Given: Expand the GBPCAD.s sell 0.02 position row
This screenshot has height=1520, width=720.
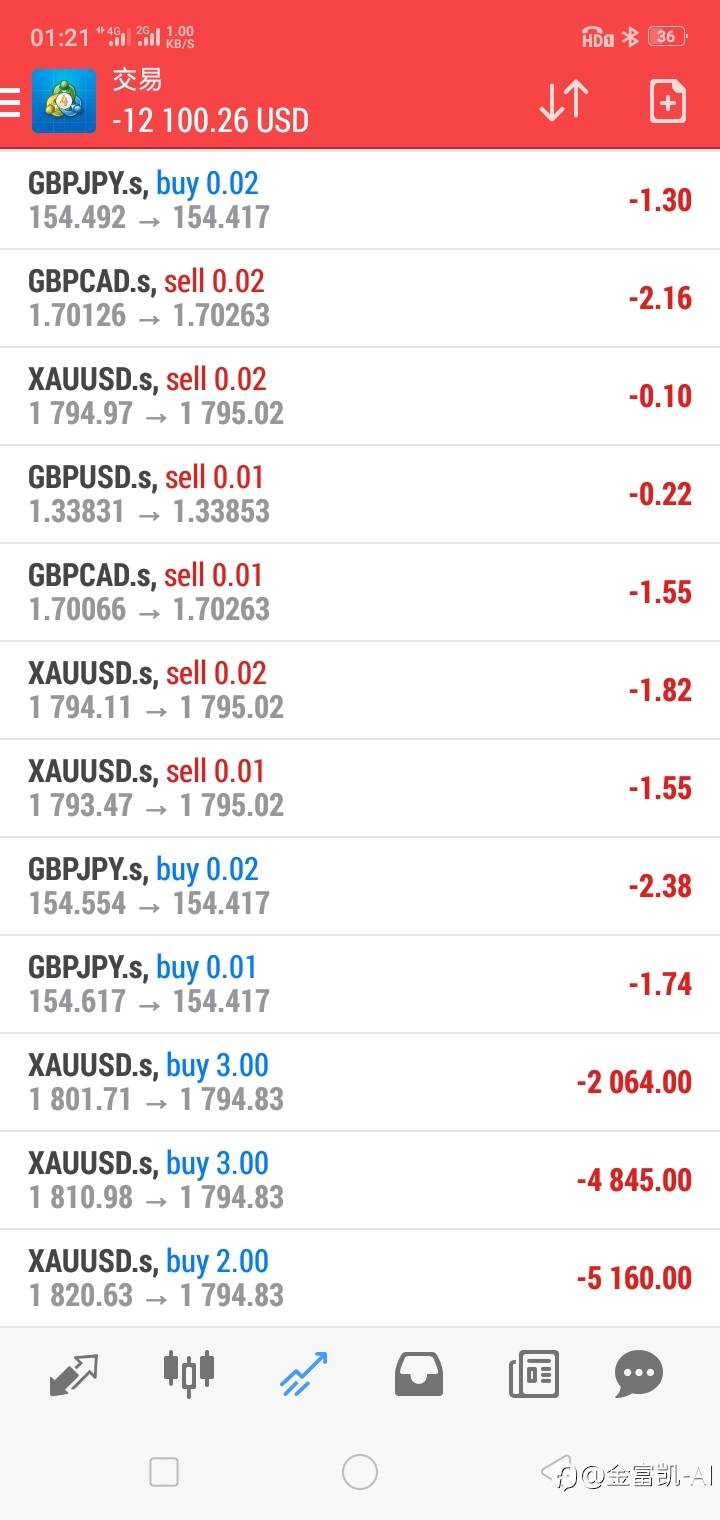Looking at the screenshot, I should click(360, 298).
